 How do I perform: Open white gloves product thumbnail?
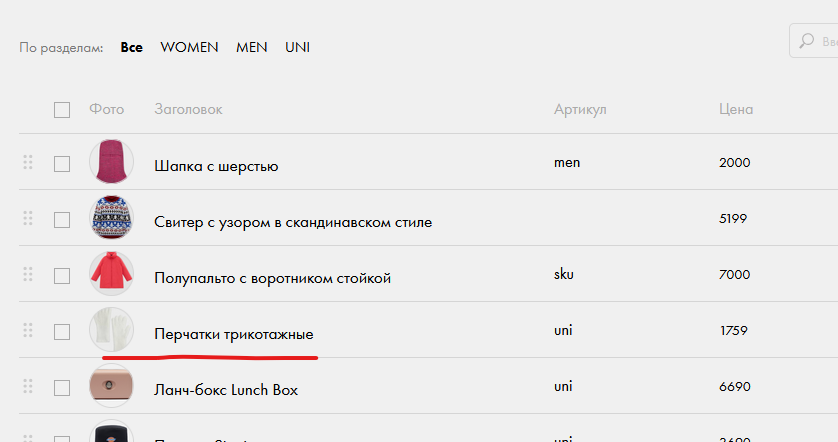[x=111, y=330]
